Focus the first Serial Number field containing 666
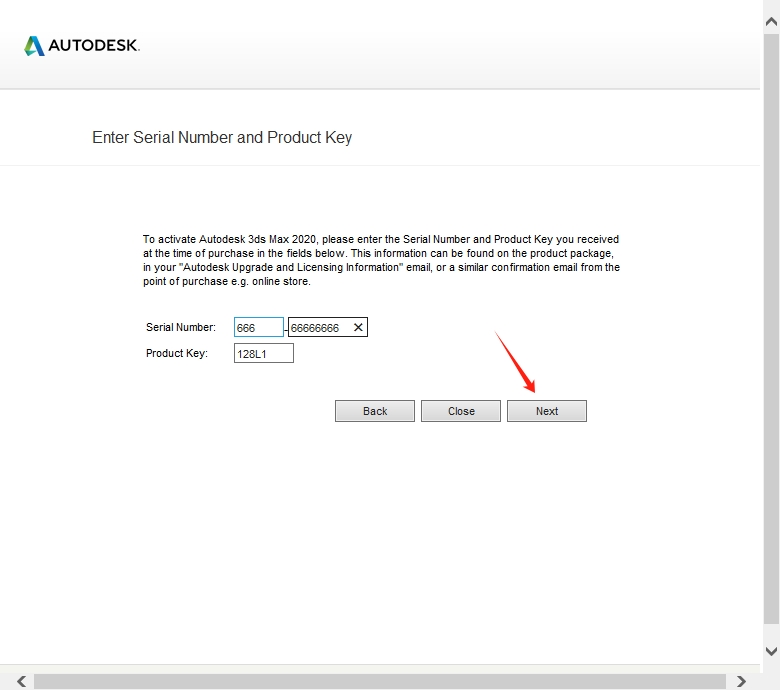The width and height of the screenshot is (780, 690). click(258, 327)
